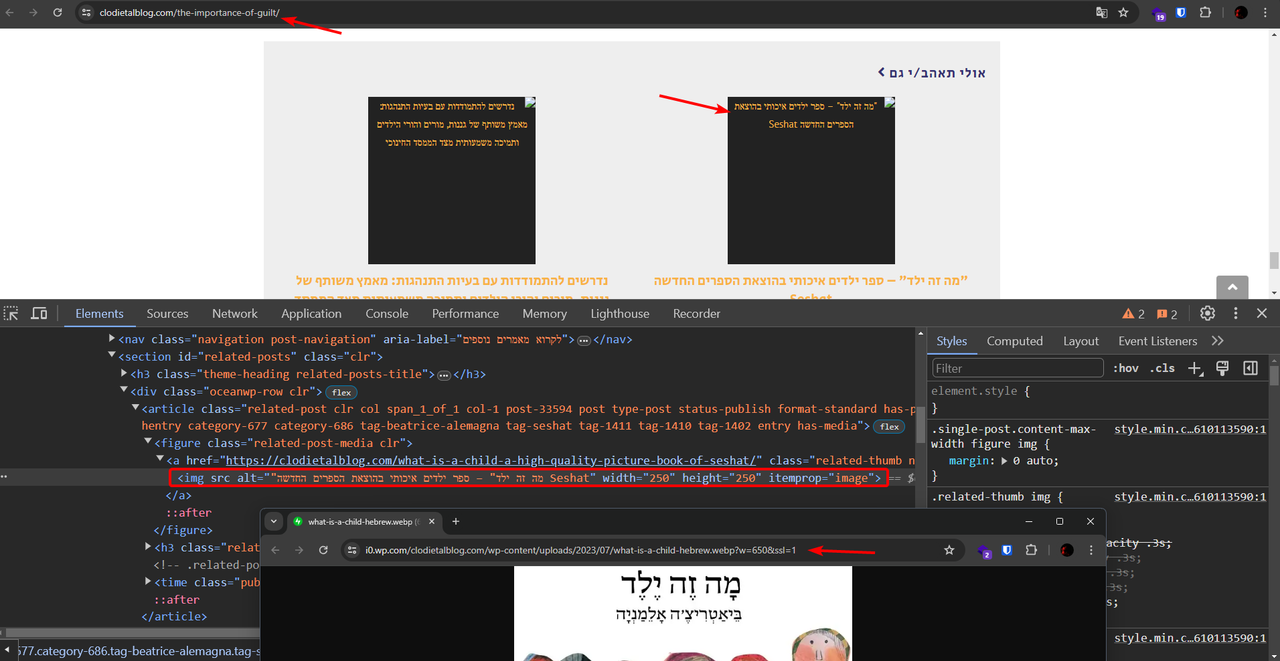Click the Styles Filter input field

coord(1017,368)
